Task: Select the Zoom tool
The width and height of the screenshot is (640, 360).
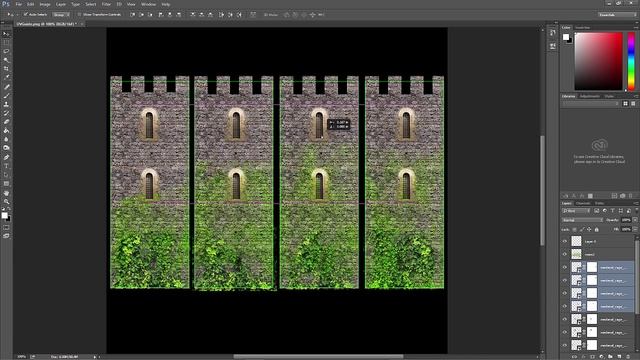Action: tap(6, 201)
